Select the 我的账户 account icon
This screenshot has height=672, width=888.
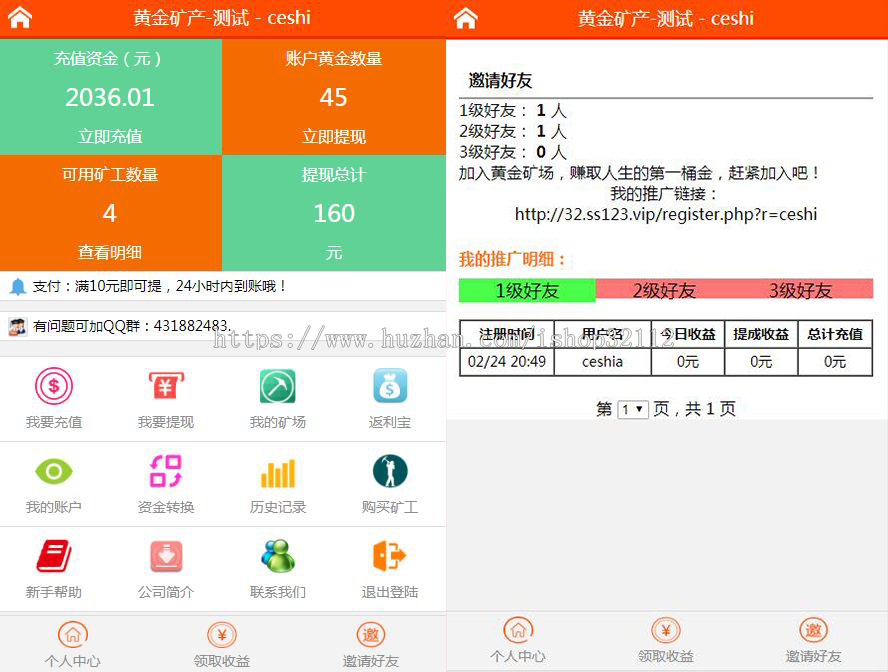click(x=53, y=470)
